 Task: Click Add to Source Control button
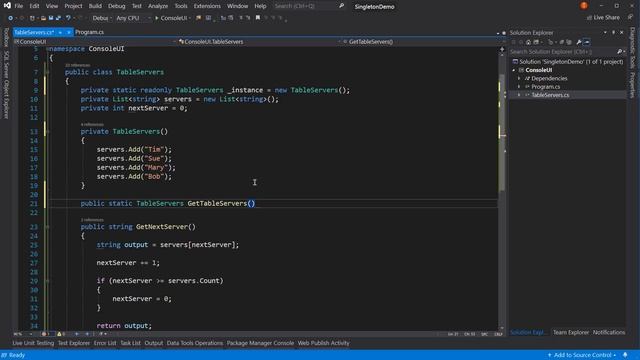[x=582, y=355]
